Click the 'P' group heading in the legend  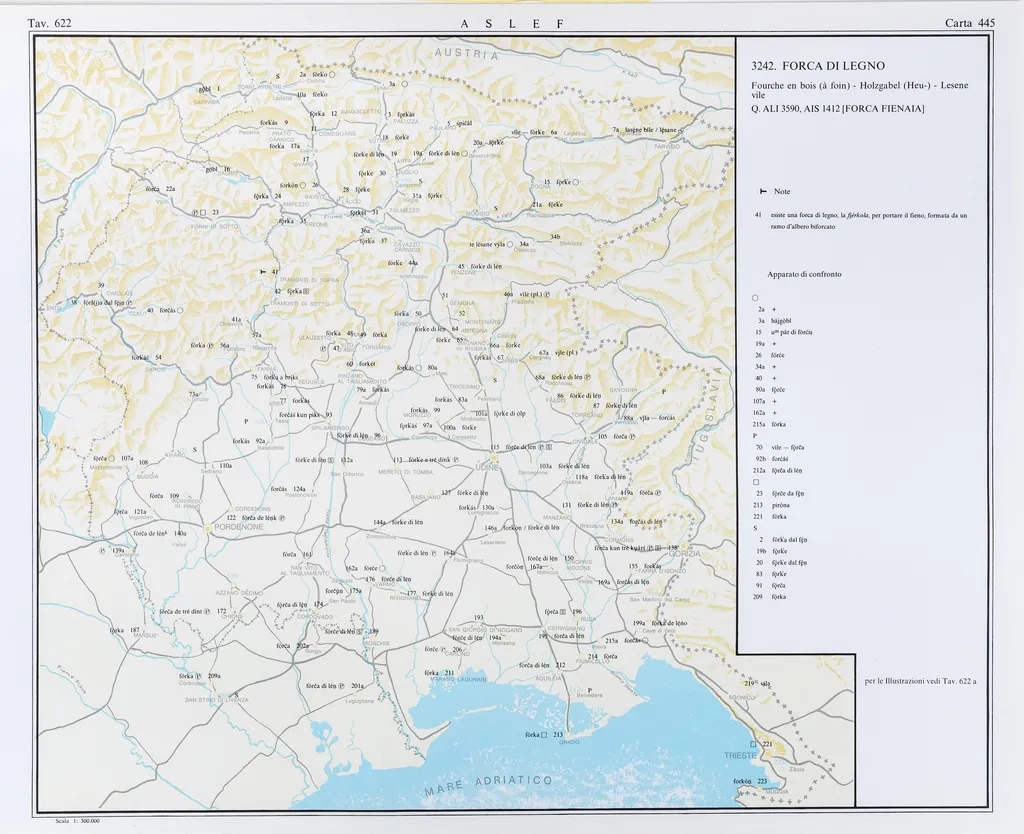coord(755,436)
